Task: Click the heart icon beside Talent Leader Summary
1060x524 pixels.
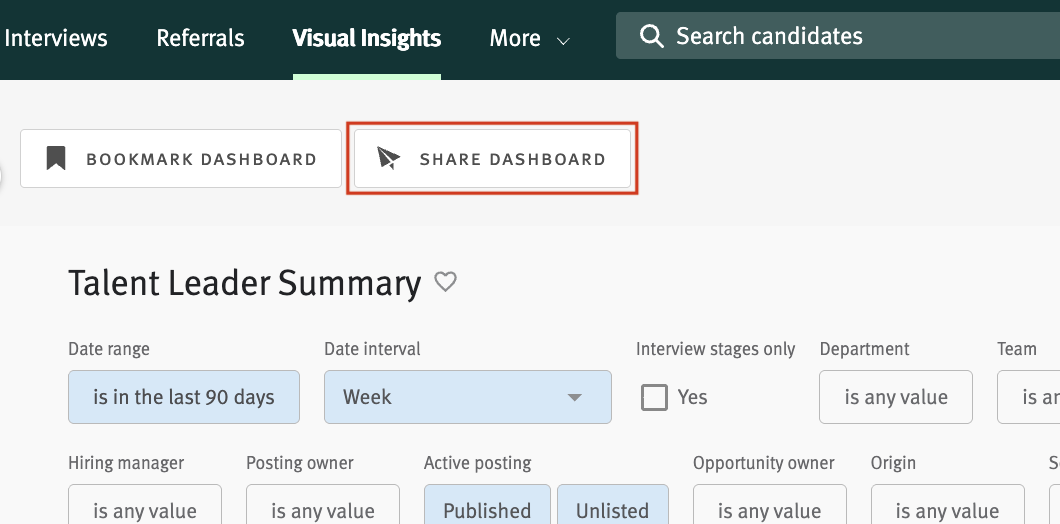Action: (445, 281)
